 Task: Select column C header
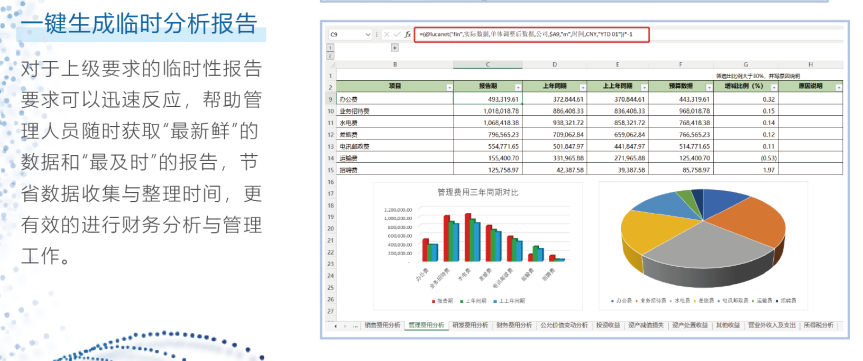[x=488, y=65]
